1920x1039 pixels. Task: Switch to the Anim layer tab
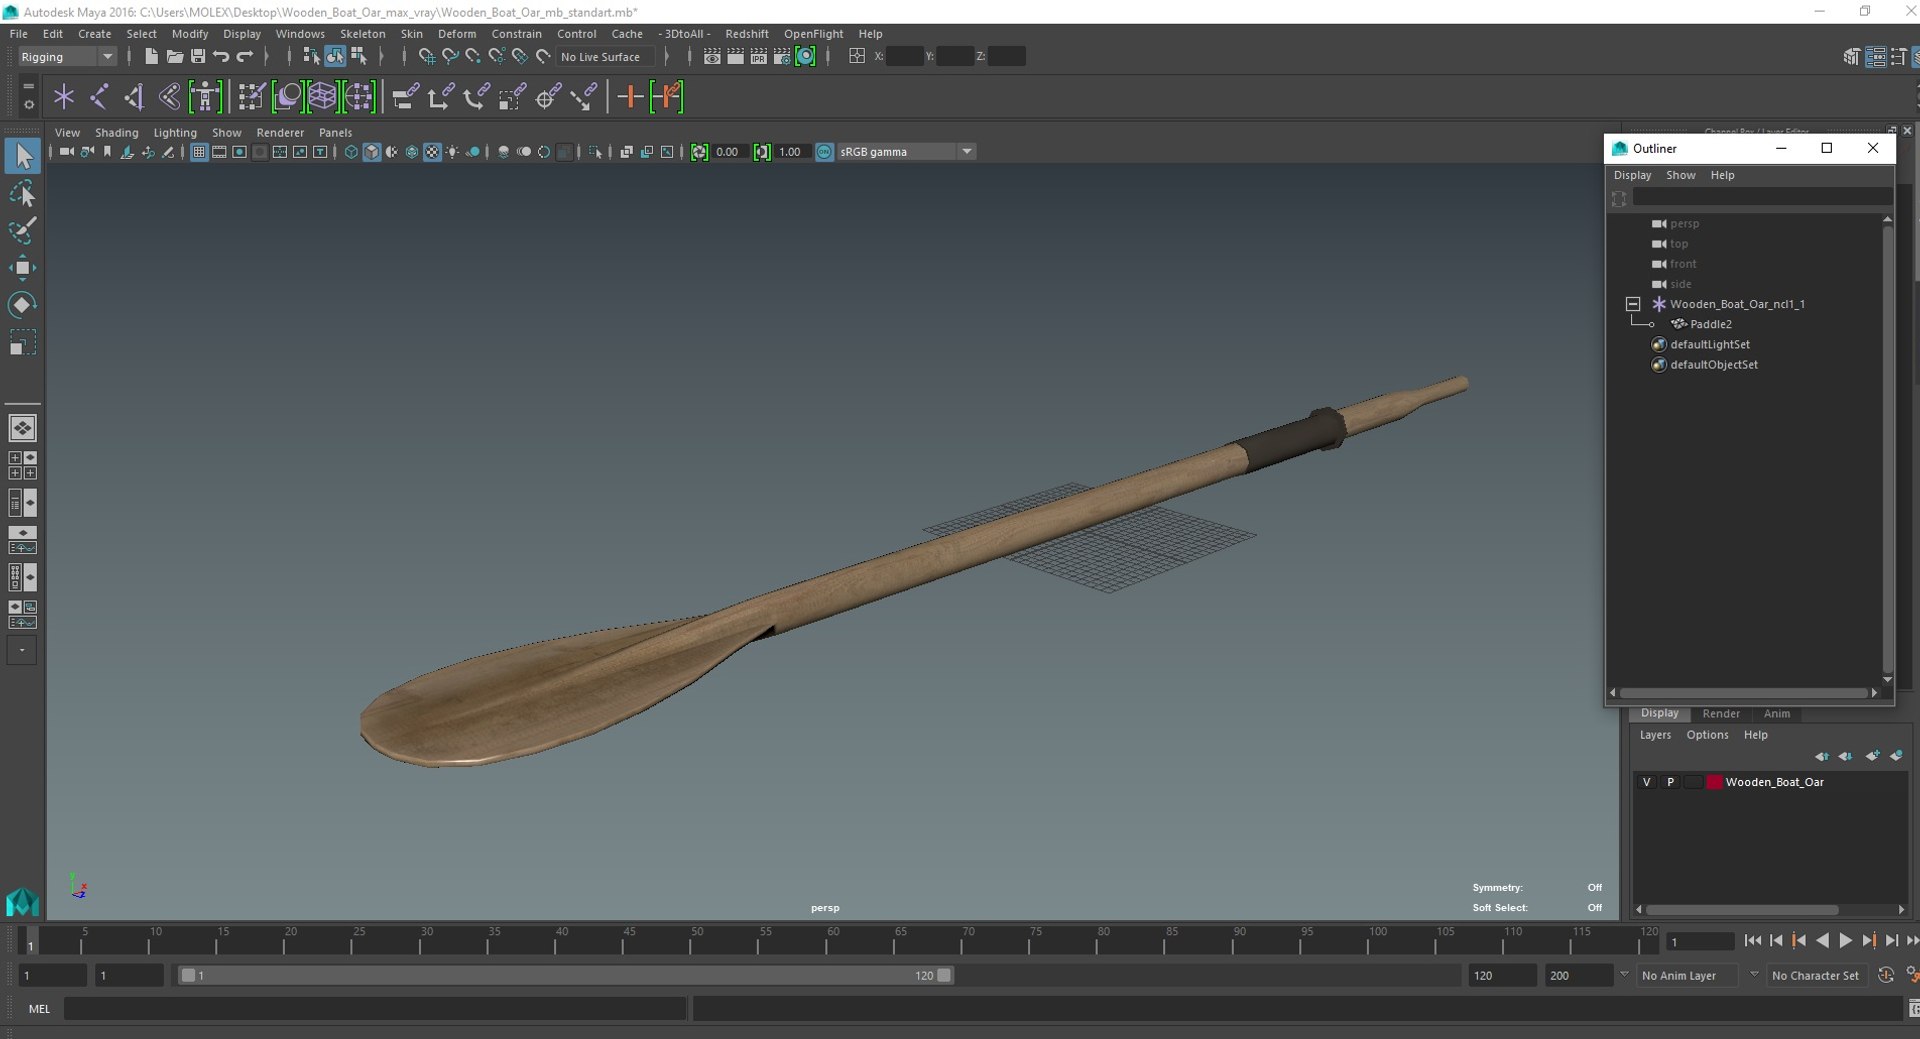tap(1776, 713)
